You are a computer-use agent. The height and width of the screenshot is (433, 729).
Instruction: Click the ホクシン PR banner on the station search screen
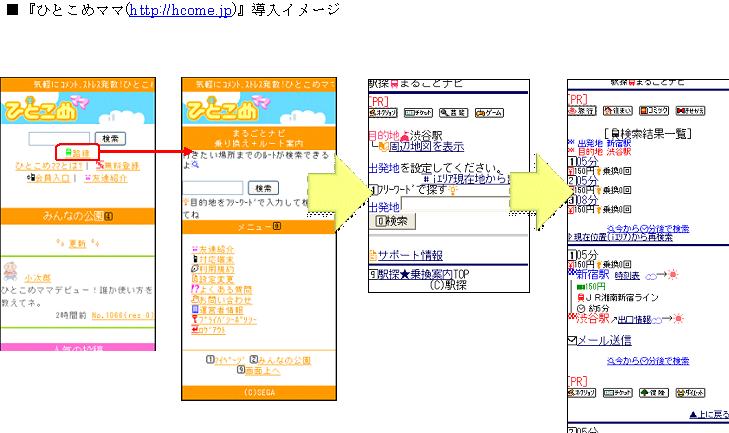click(x=383, y=113)
